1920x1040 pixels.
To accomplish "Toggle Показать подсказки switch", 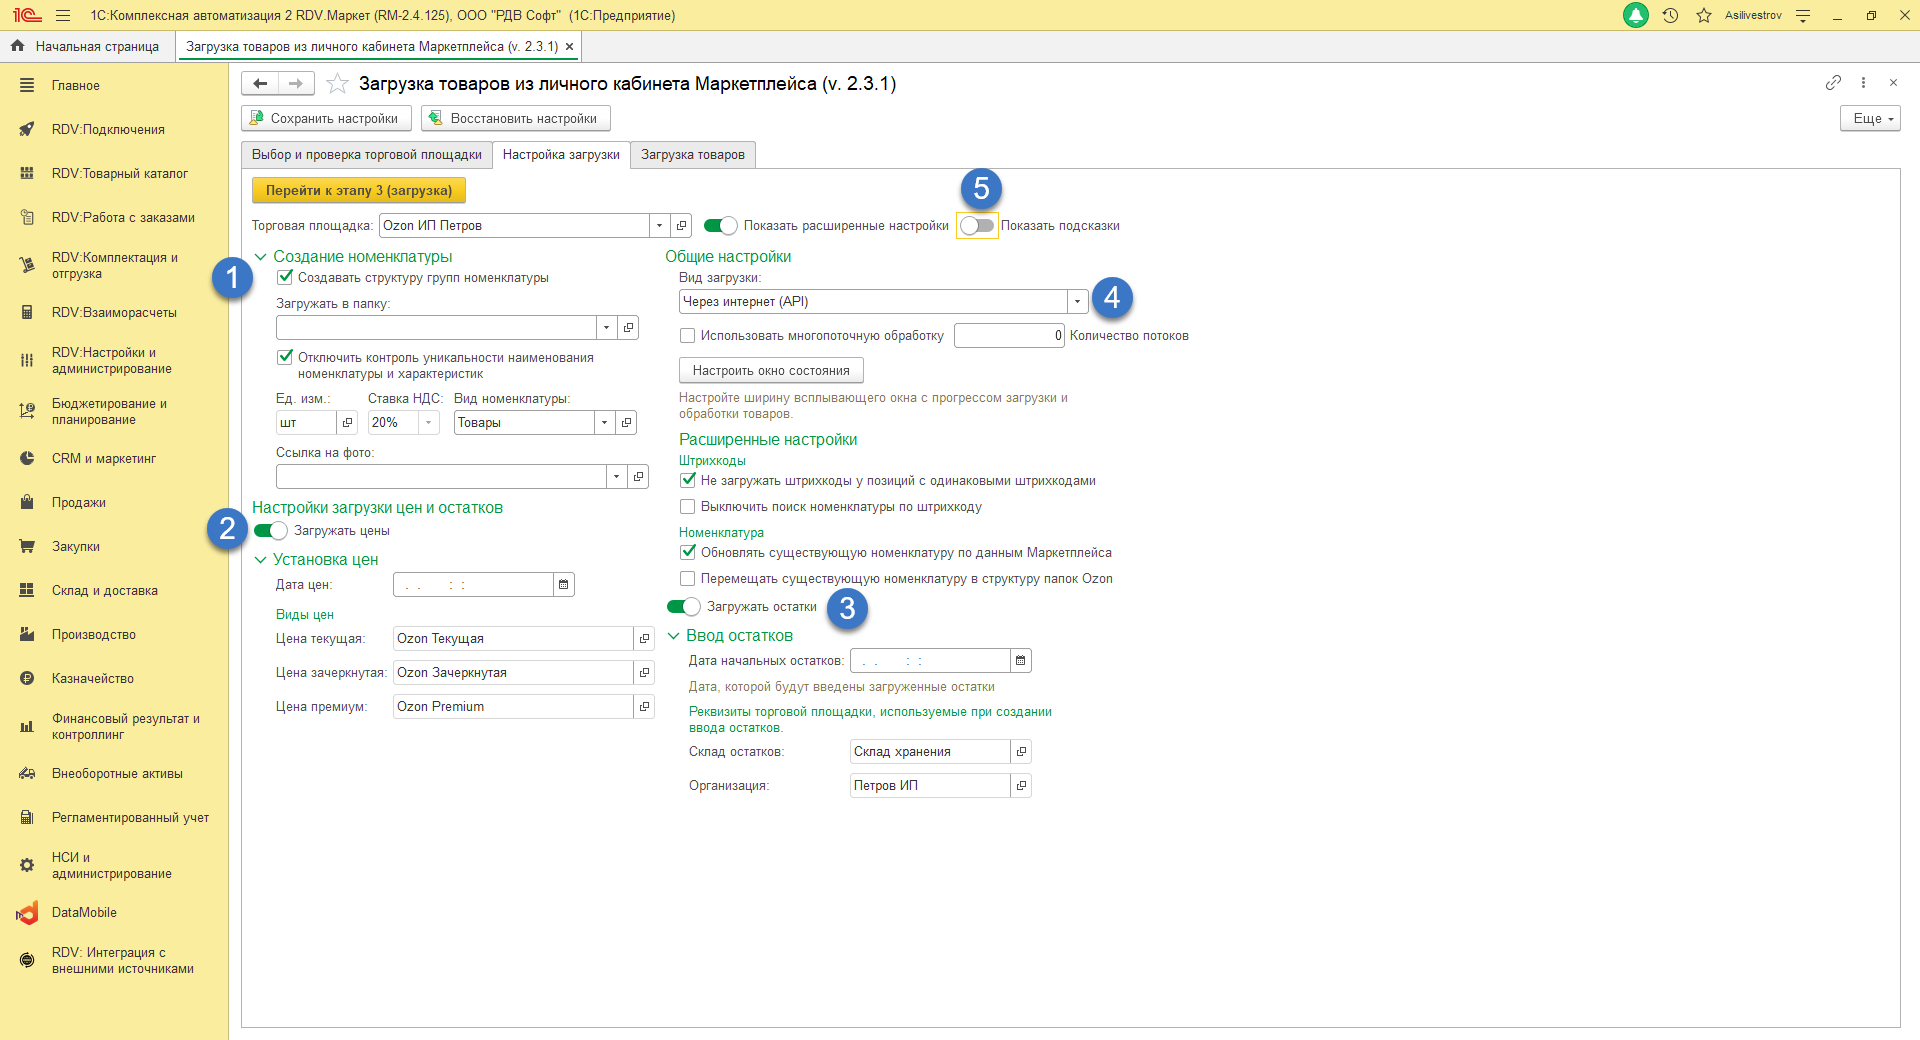I will pos(977,226).
